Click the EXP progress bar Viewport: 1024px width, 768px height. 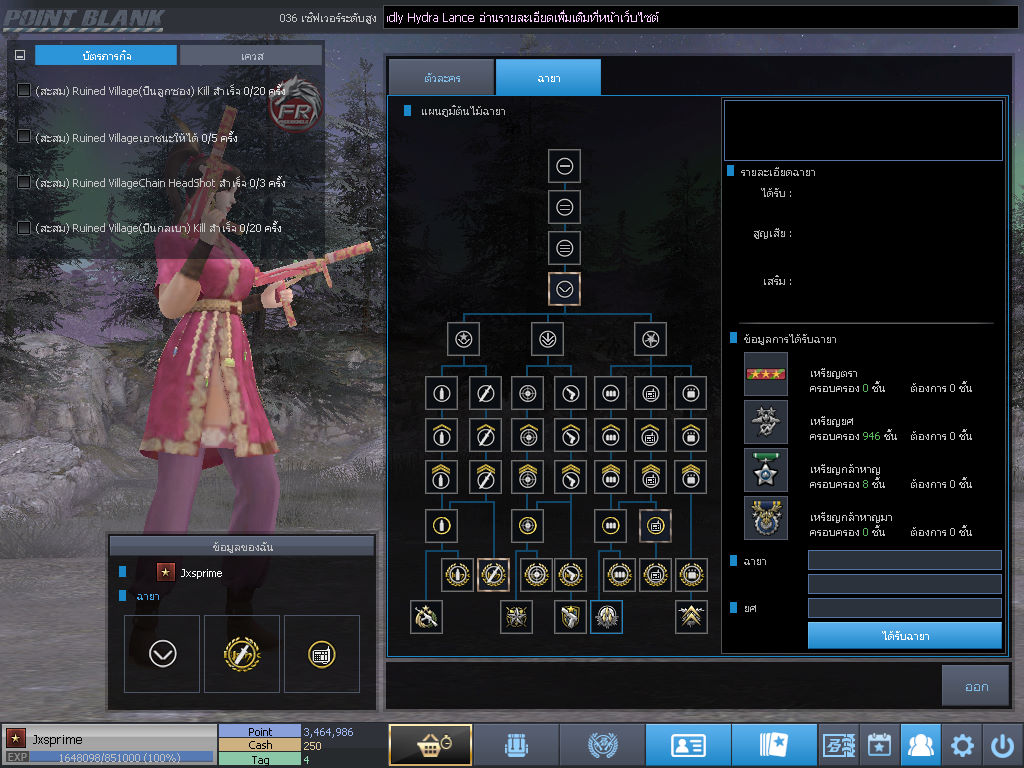[x=121, y=758]
